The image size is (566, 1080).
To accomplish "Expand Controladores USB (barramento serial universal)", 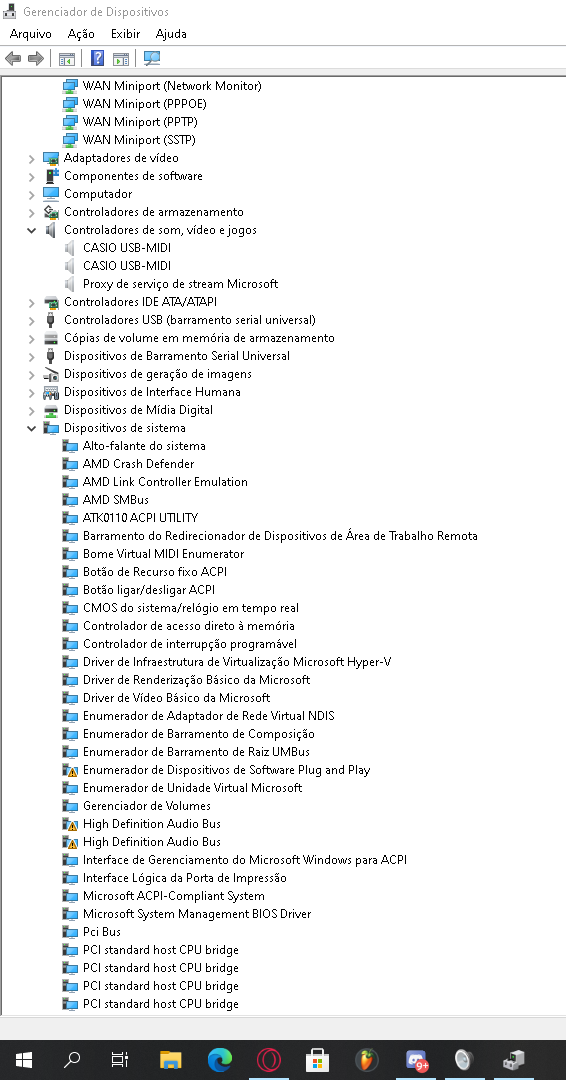I will [x=32, y=320].
